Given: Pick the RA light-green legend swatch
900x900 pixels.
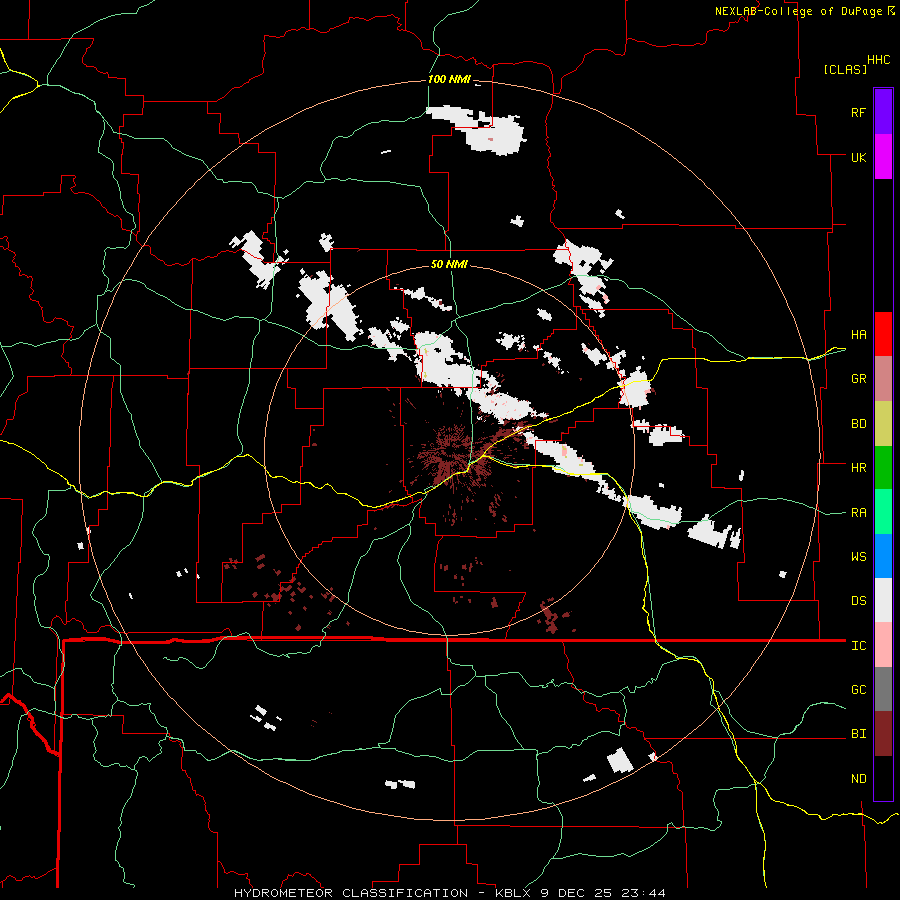Looking at the screenshot, I should (883, 512).
